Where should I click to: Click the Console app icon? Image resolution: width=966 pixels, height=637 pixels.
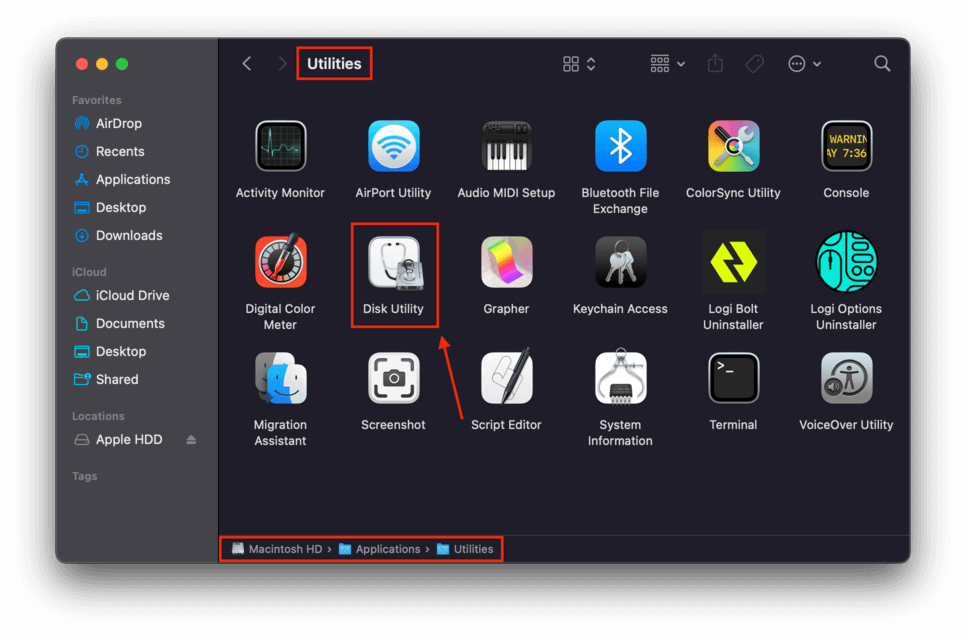tap(846, 146)
